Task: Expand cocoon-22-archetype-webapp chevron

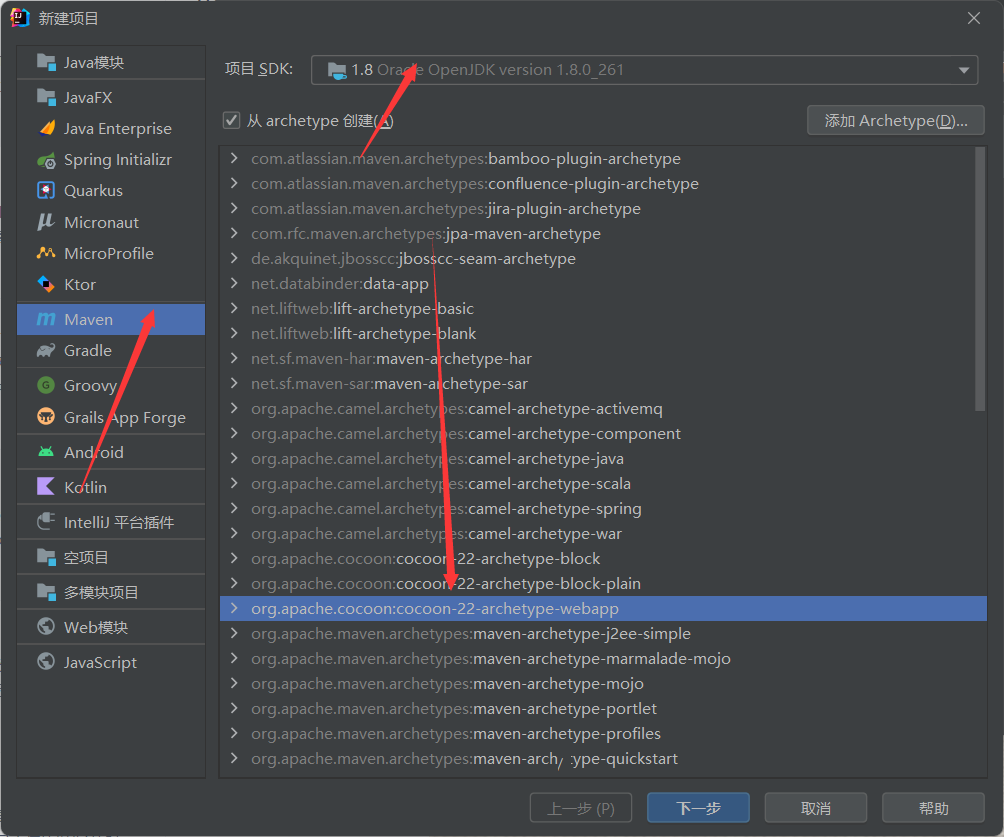Action: click(234, 608)
